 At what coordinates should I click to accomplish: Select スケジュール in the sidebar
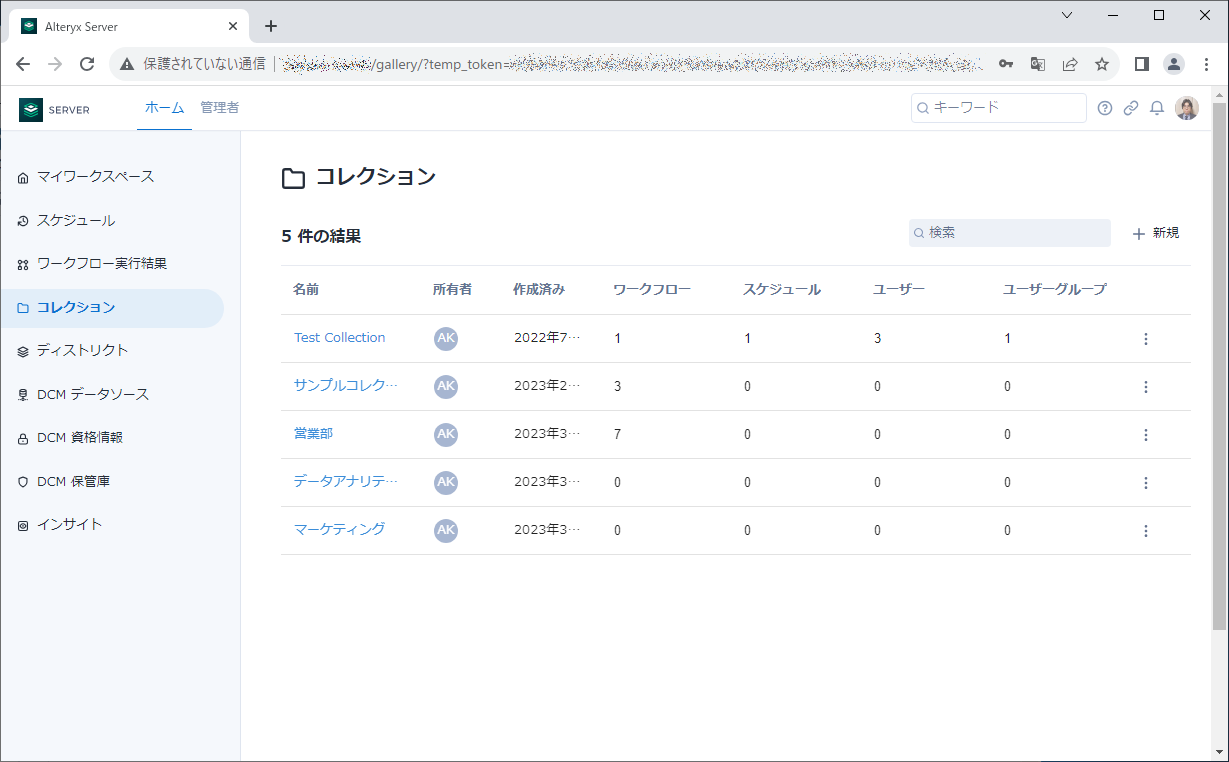(x=76, y=221)
